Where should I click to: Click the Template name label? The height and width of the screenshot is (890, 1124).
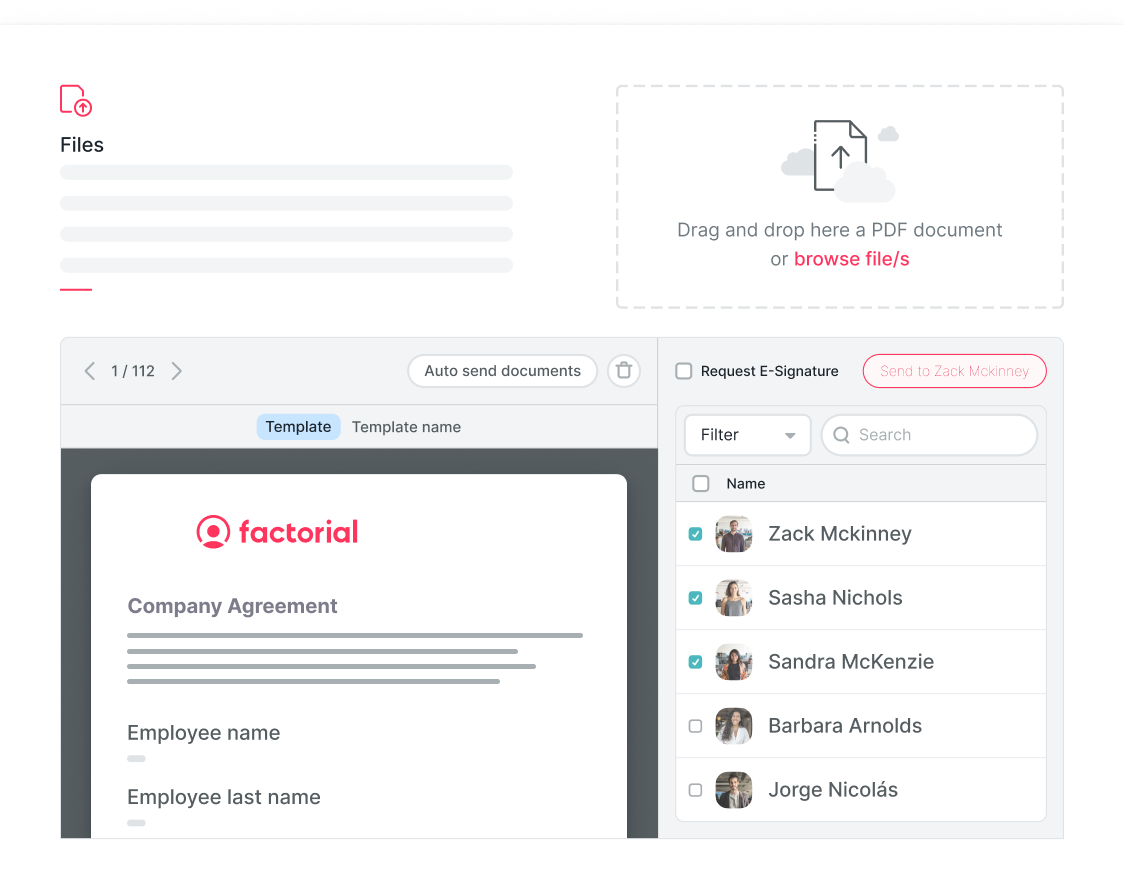[x=406, y=427]
